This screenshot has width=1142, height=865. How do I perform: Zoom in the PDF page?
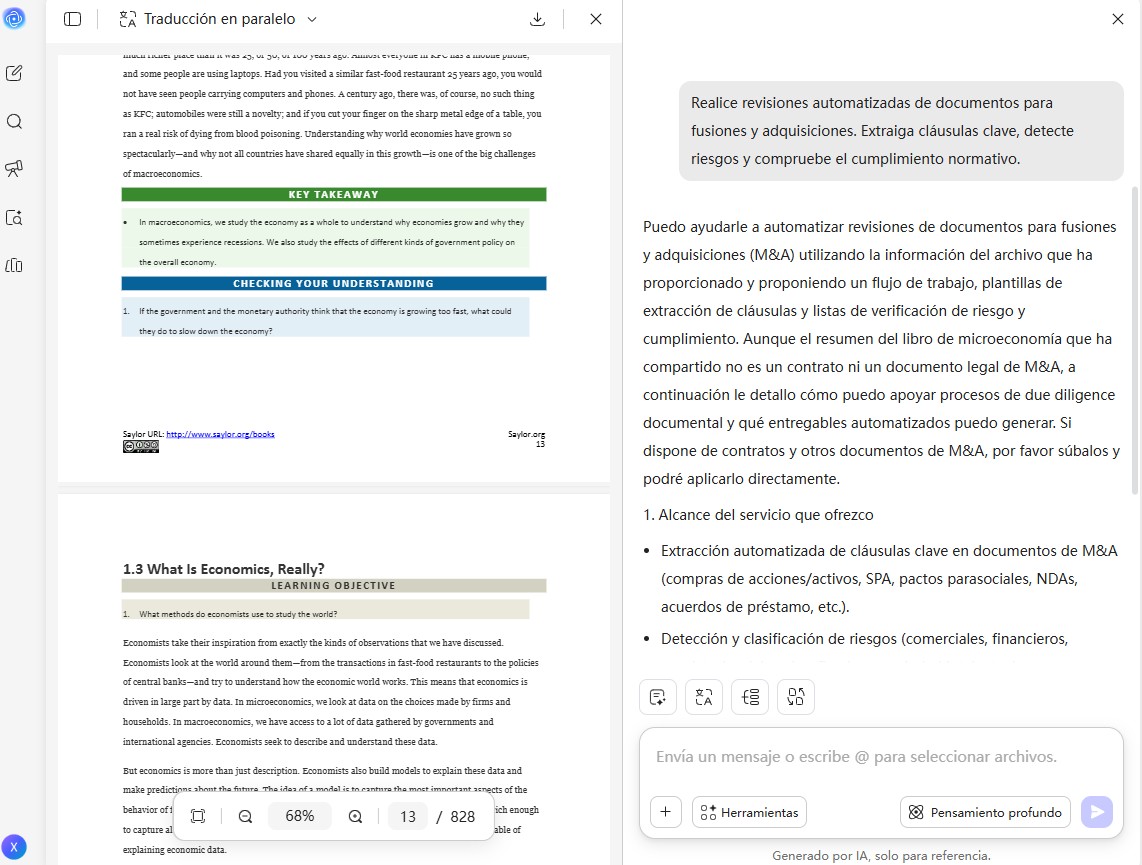355,816
